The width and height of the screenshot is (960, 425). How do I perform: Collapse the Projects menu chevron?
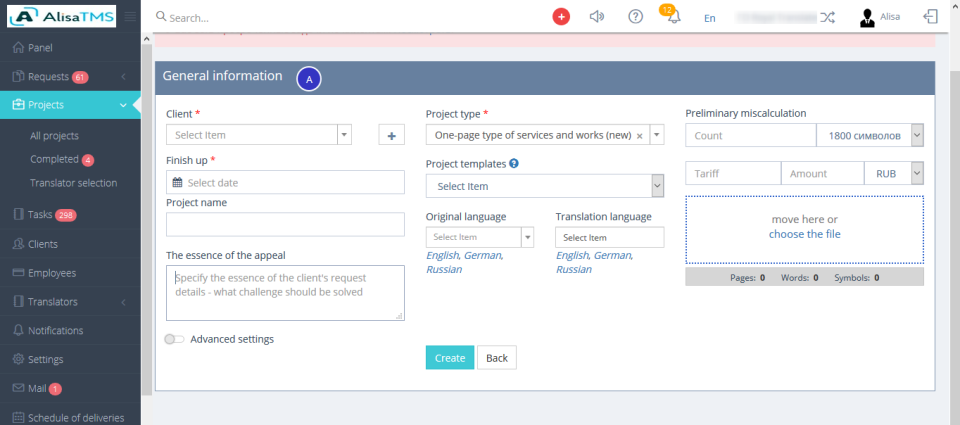pos(123,105)
